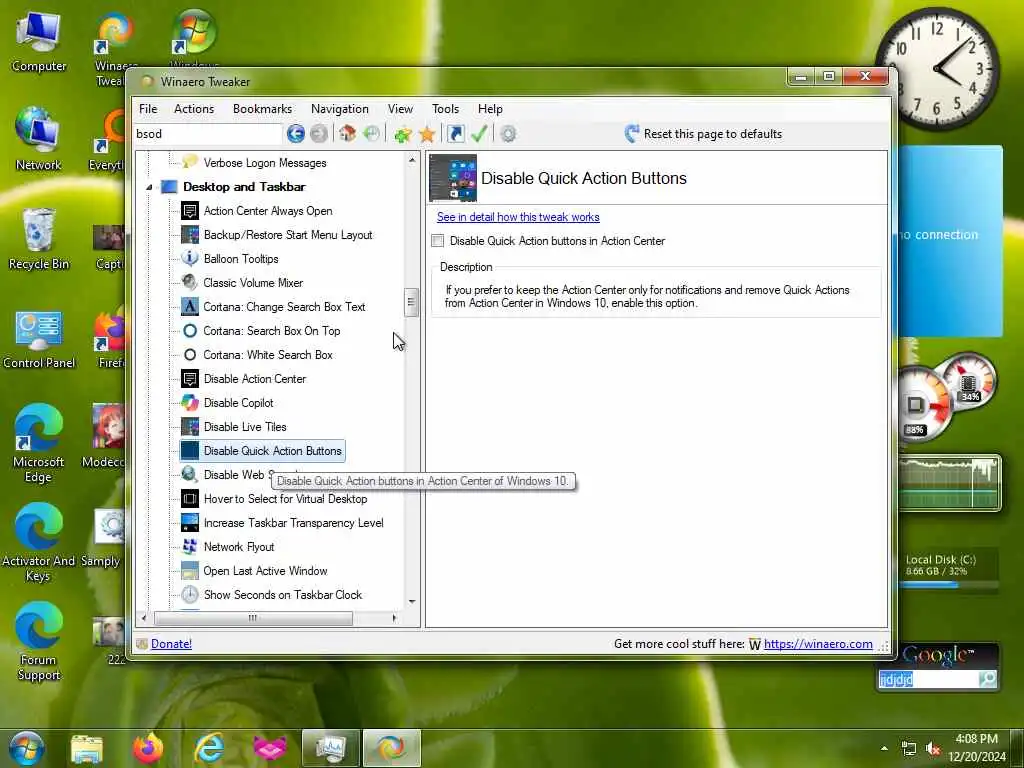Viewport: 1024px width, 768px height.
Task: Click the taskbar clock showing 4:08 PM
Action: [x=977, y=748]
